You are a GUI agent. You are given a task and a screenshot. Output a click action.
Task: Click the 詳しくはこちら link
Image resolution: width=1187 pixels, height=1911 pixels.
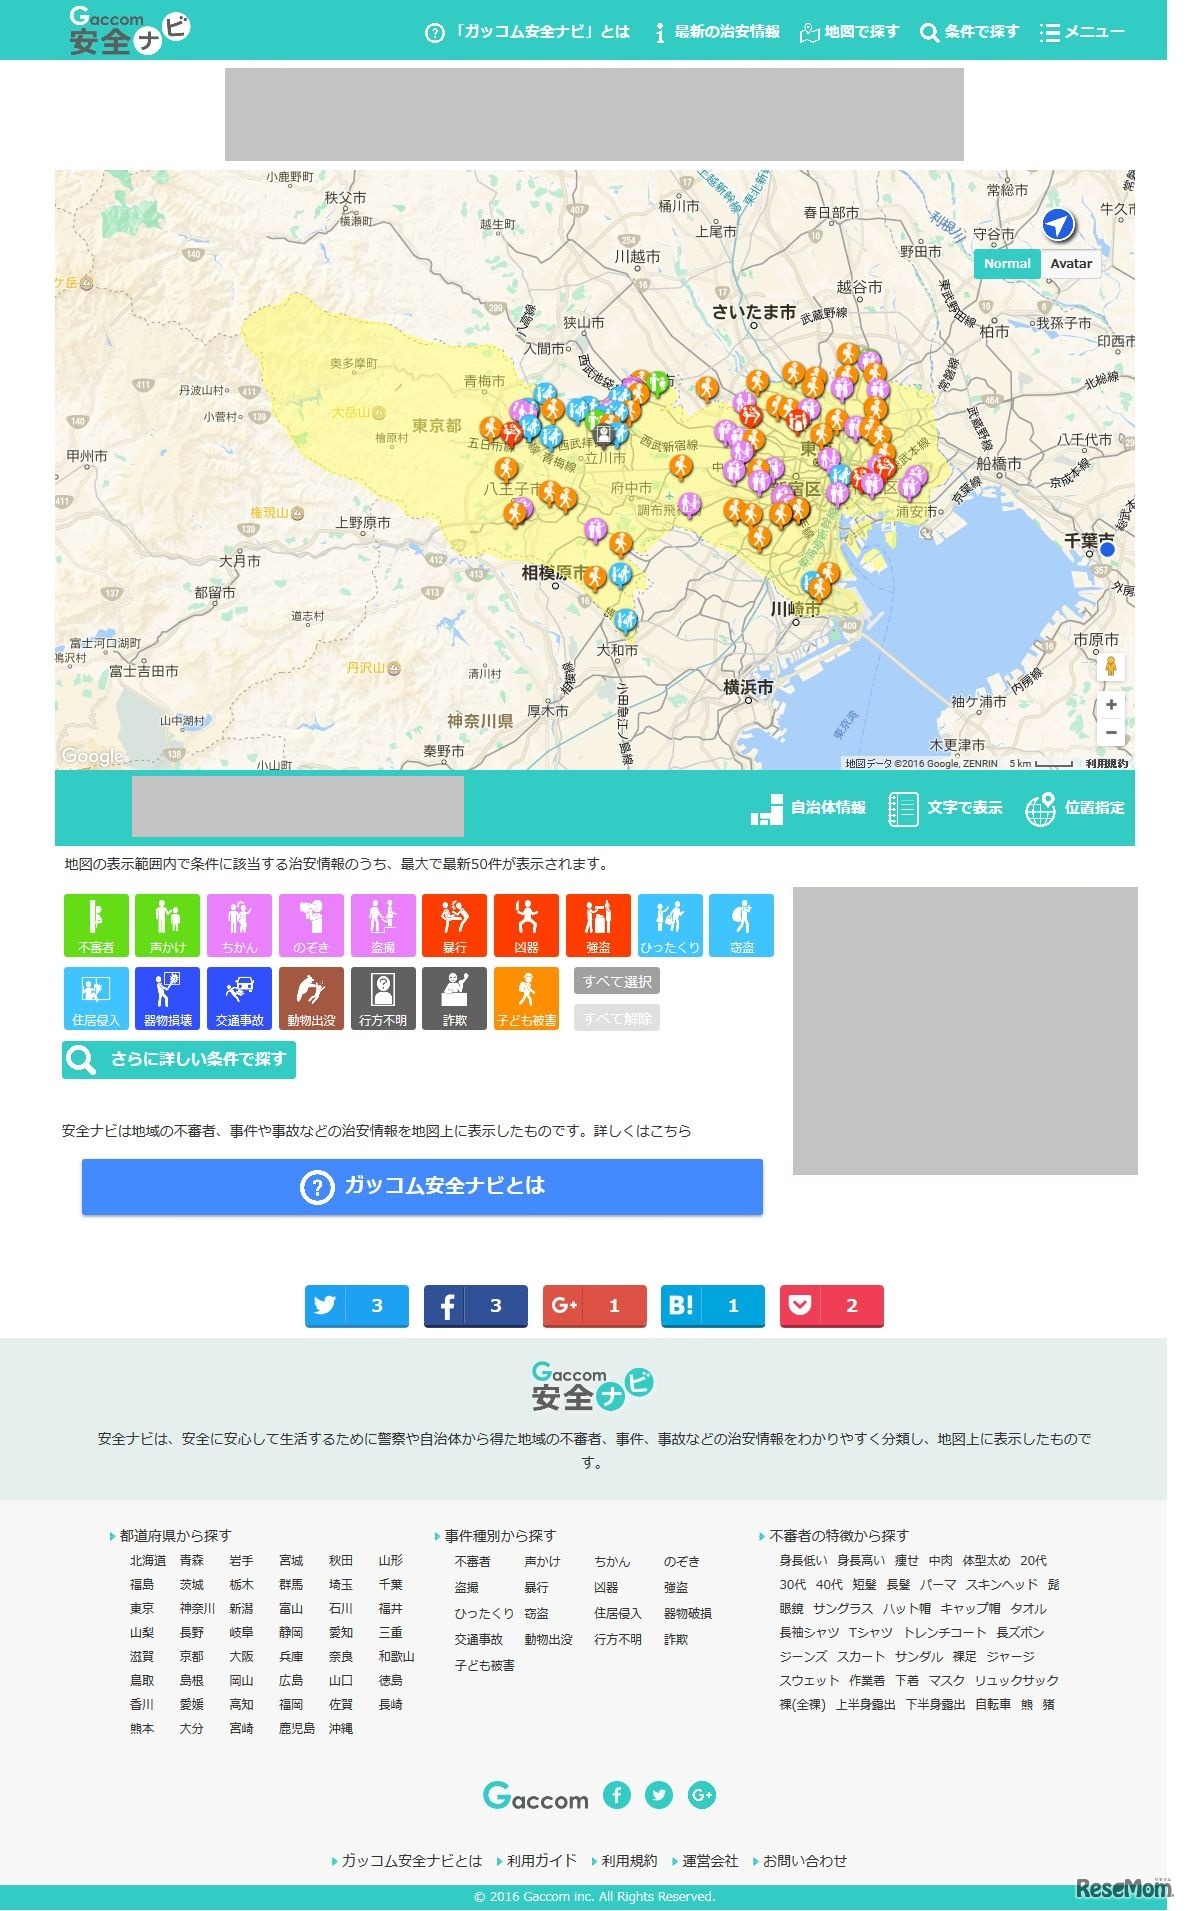(642, 1131)
